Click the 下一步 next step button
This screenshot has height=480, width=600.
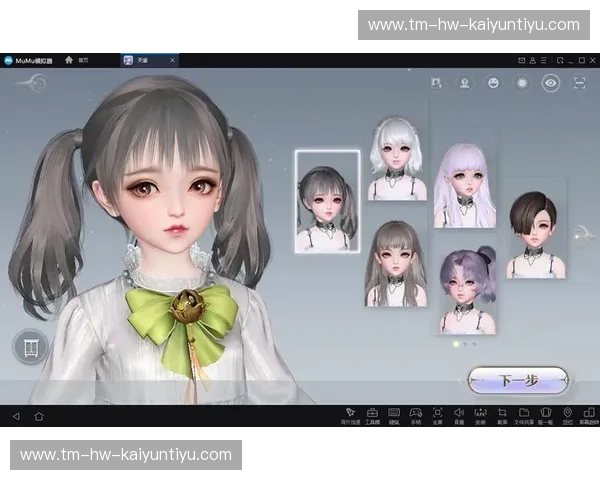518,380
